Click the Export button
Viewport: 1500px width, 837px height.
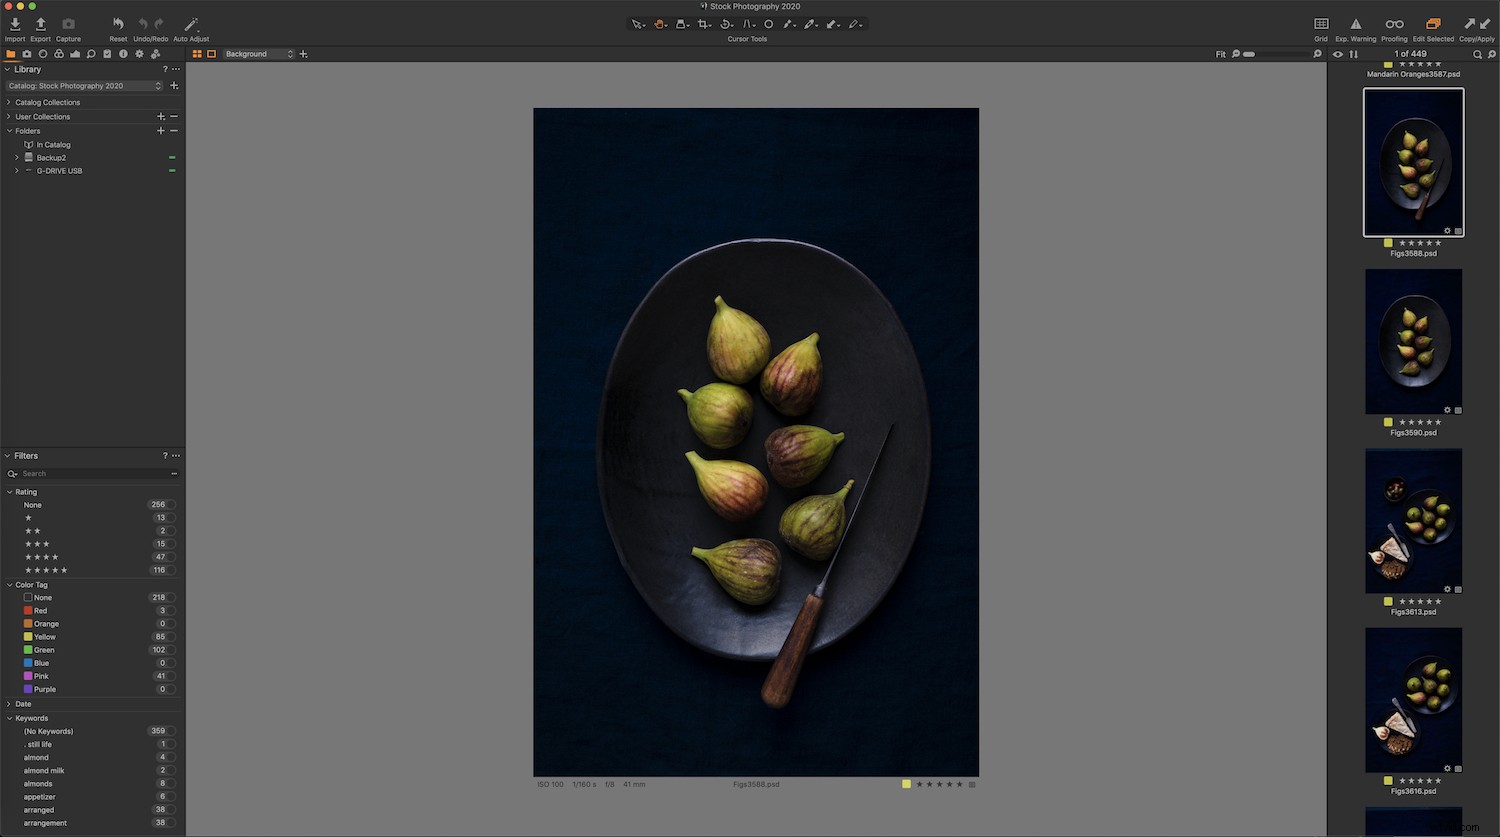(x=40, y=24)
